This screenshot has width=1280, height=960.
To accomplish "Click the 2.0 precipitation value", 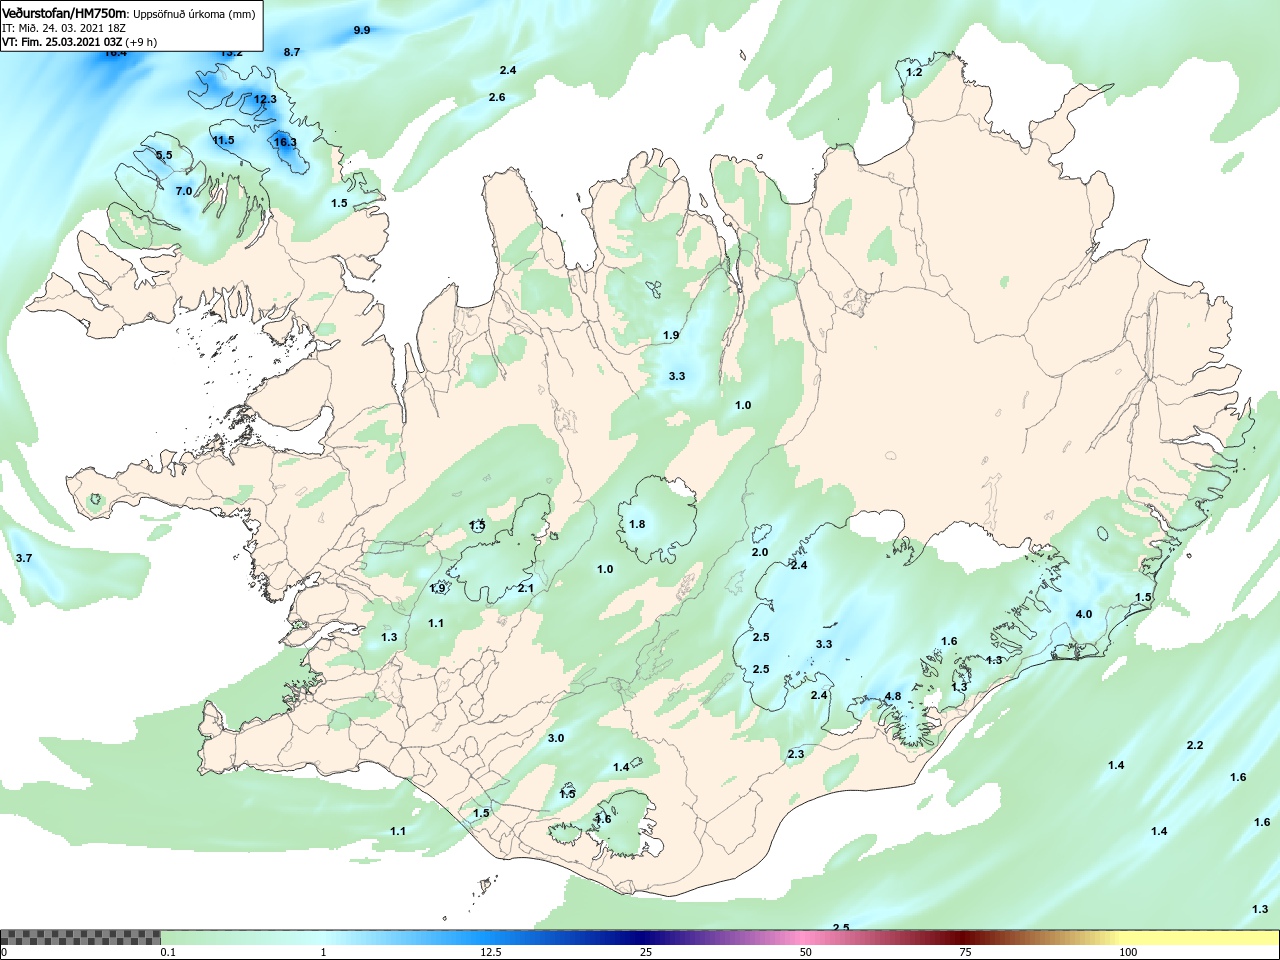I will click(x=760, y=552).
